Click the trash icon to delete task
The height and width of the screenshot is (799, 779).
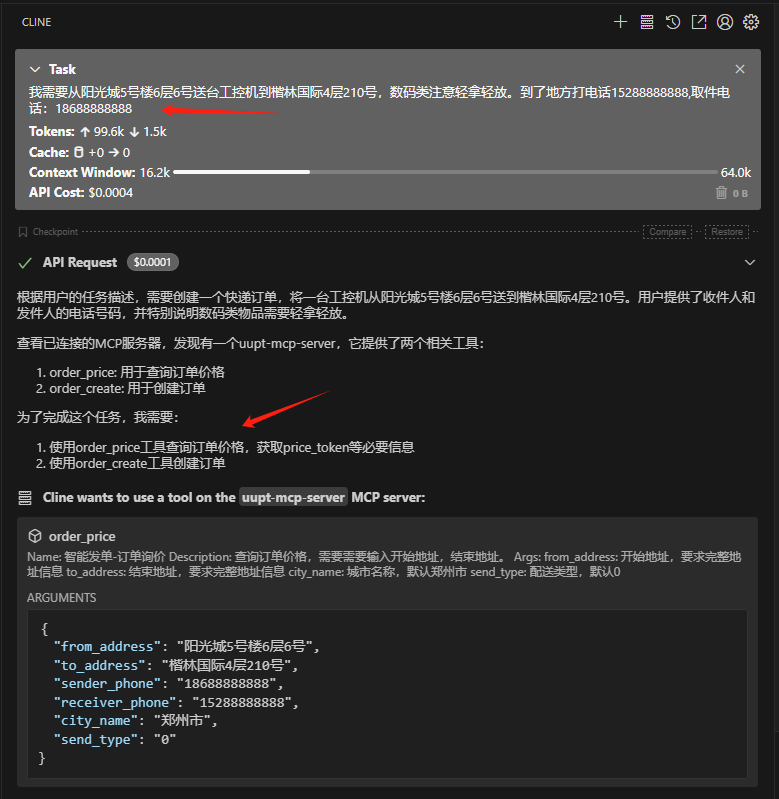tap(721, 193)
